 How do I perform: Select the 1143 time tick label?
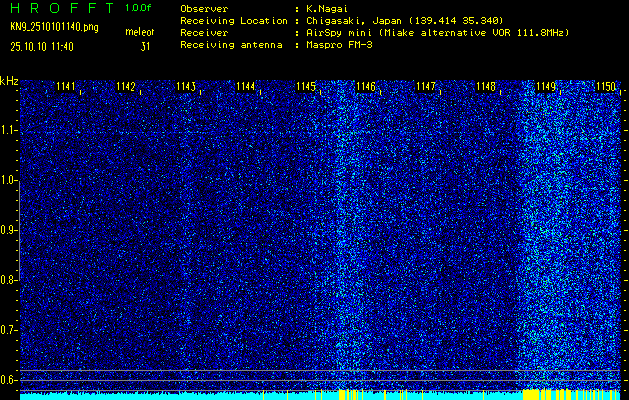point(186,87)
